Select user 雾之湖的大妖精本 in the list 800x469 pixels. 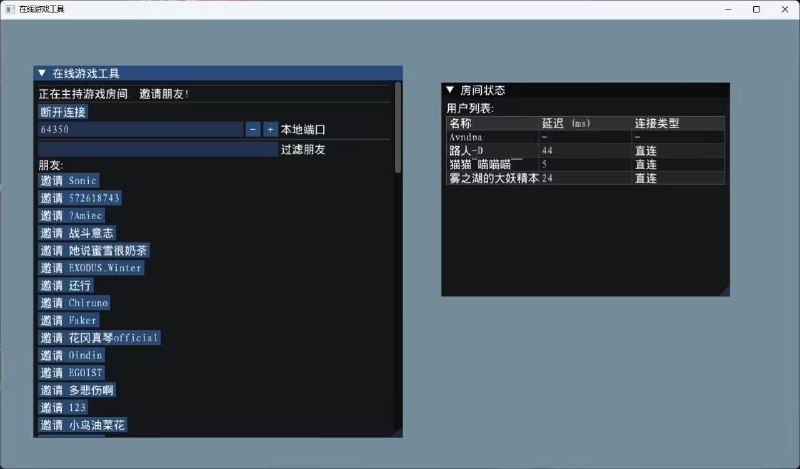[x=585, y=178]
